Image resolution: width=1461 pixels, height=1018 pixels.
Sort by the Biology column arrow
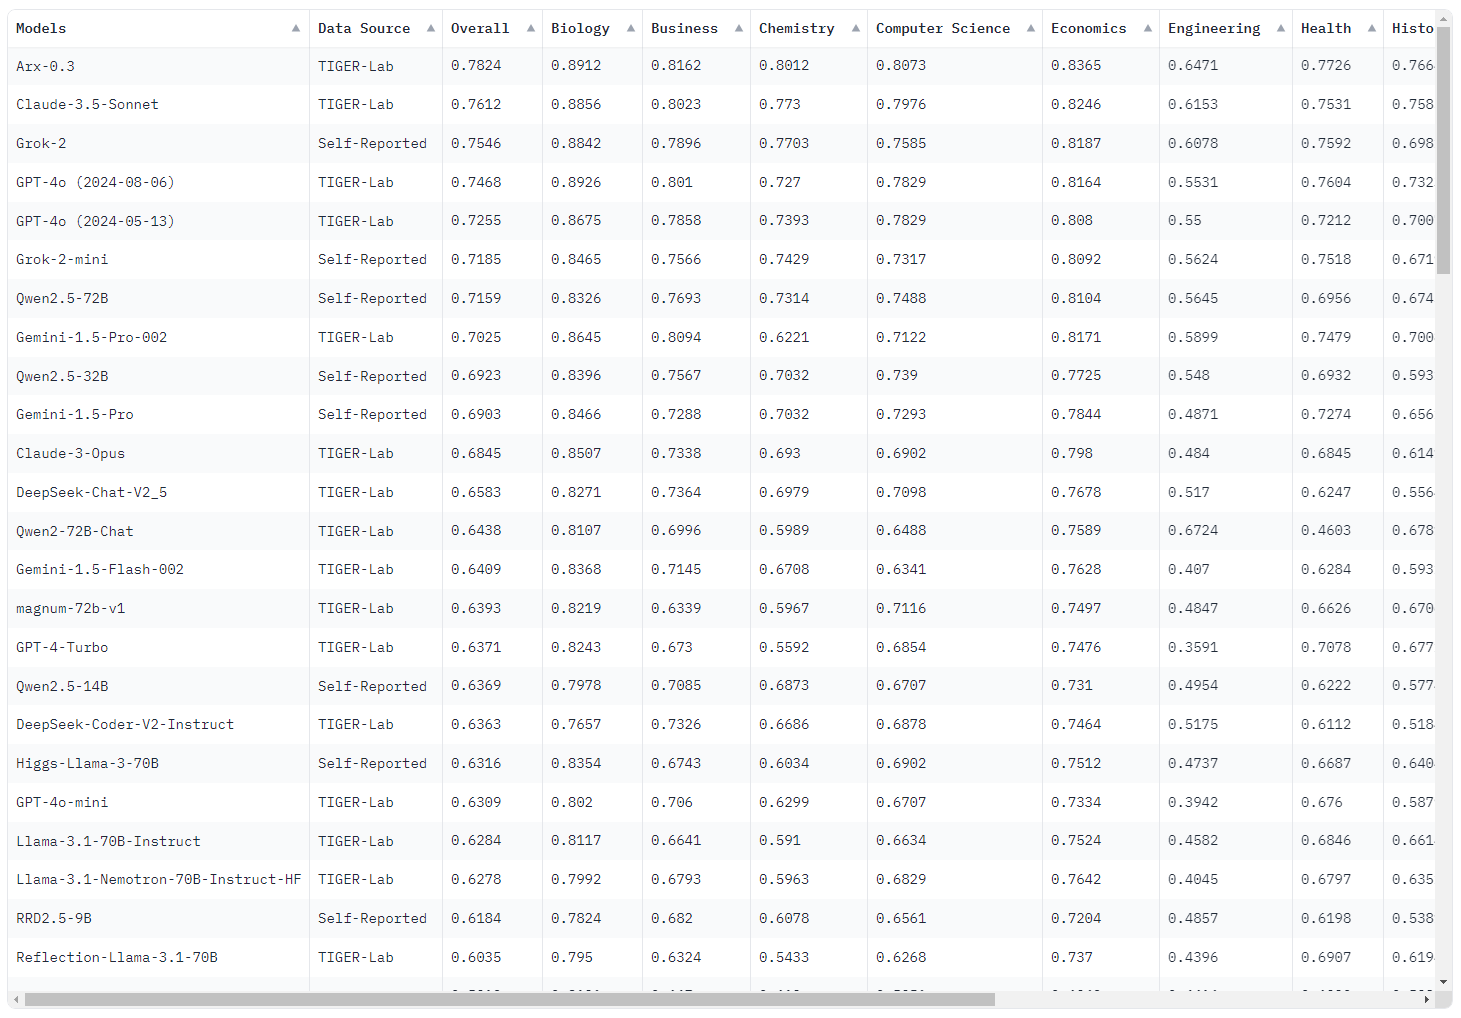pyautogui.click(x=631, y=28)
